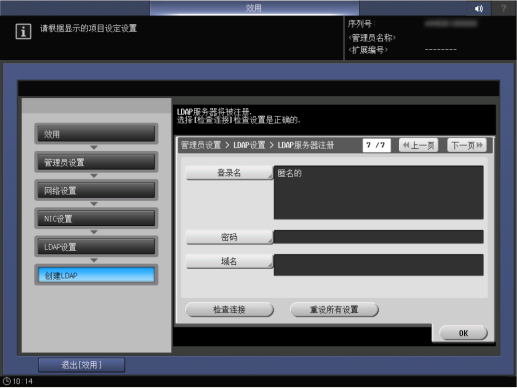Go to 管理员设置 in the sidebar
This screenshot has width=517, height=388.
(x=96, y=162)
